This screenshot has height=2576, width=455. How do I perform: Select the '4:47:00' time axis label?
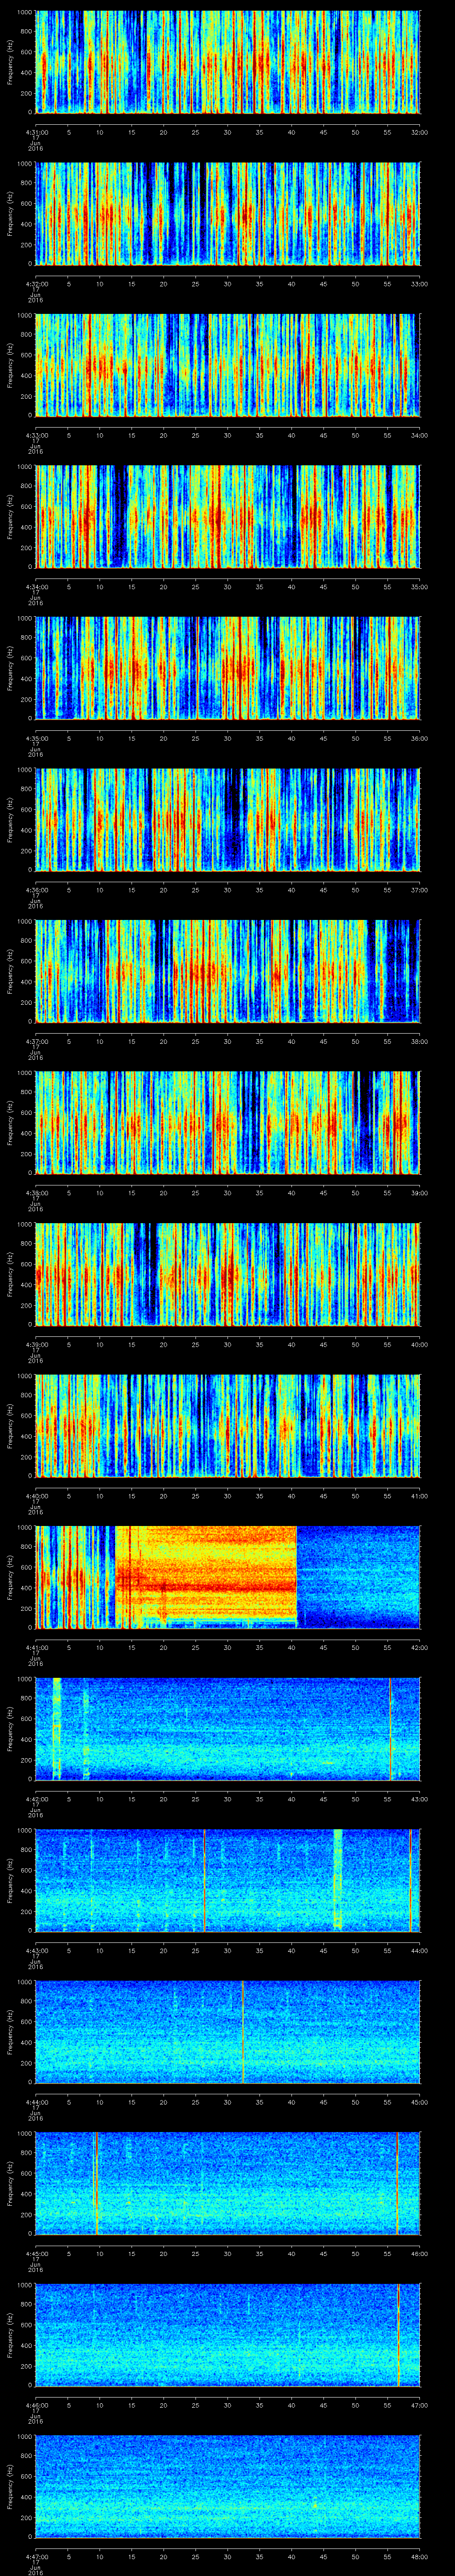point(36,2556)
